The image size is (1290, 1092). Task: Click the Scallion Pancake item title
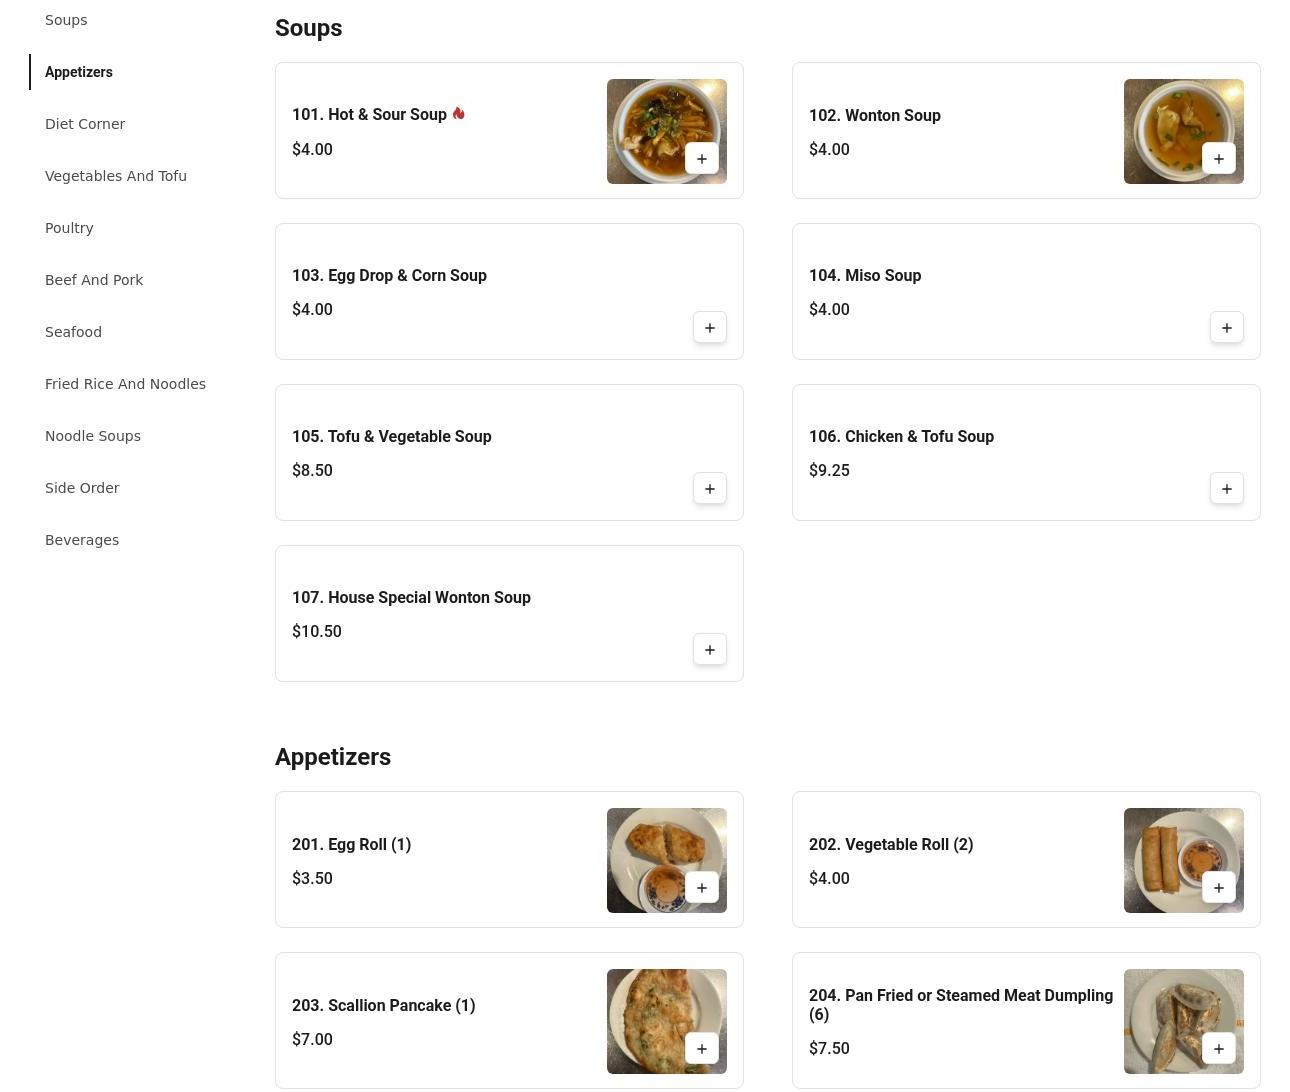[383, 1006]
